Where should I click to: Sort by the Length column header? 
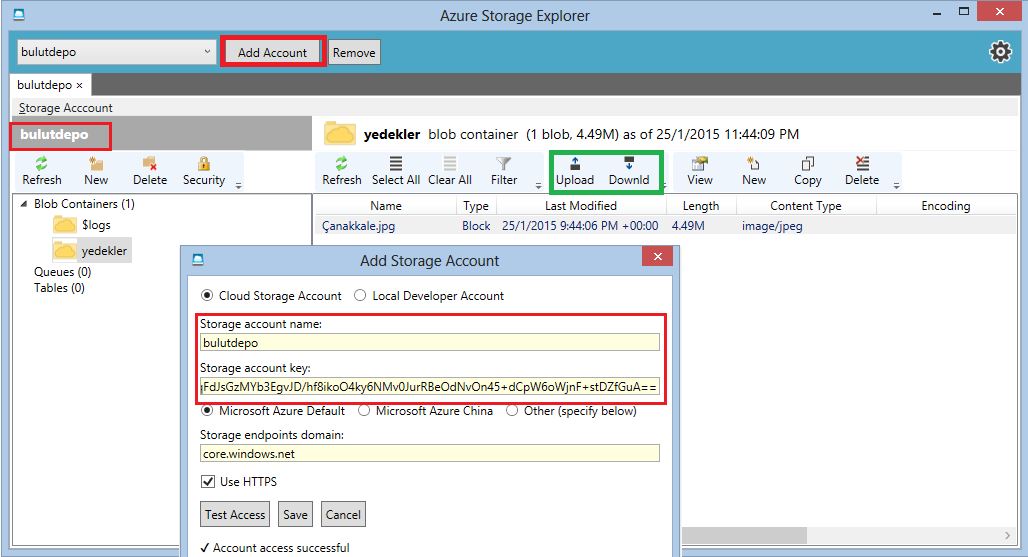[x=701, y=206]
